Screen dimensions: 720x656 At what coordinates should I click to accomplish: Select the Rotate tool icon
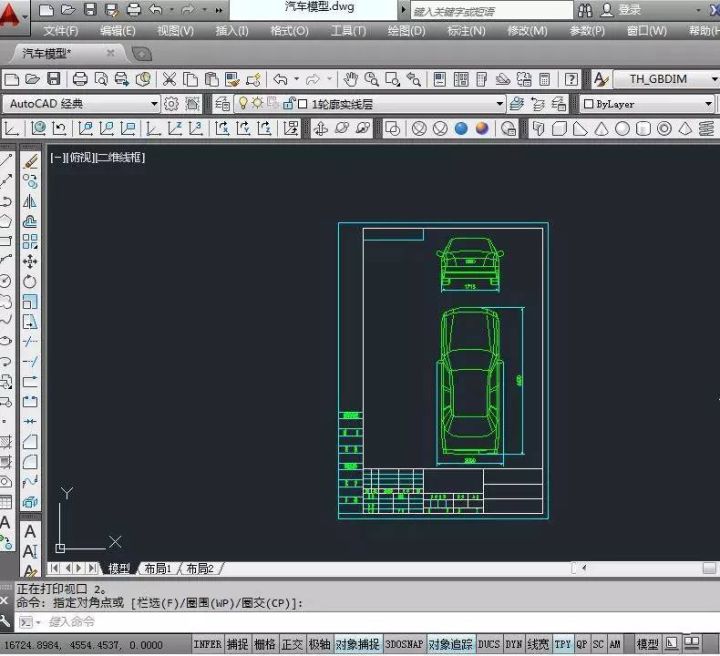coord(30,281)
